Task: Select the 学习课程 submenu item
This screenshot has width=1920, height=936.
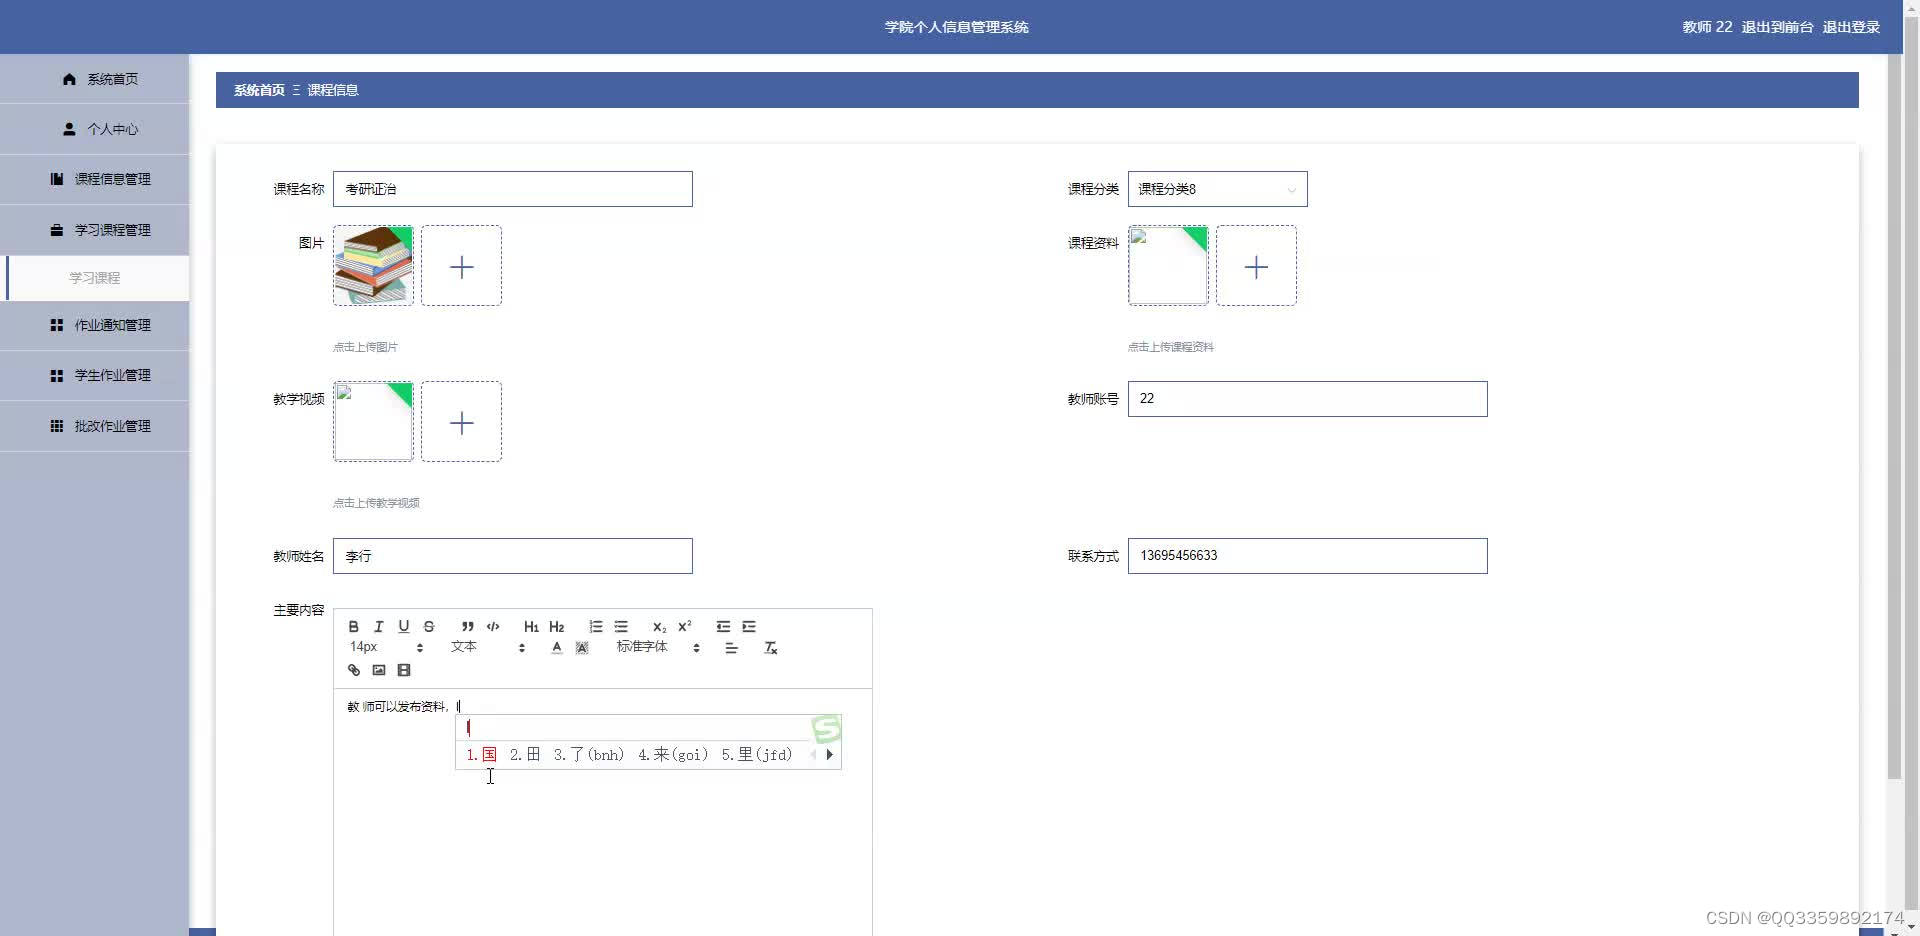Action: click(x=95, y=278)
